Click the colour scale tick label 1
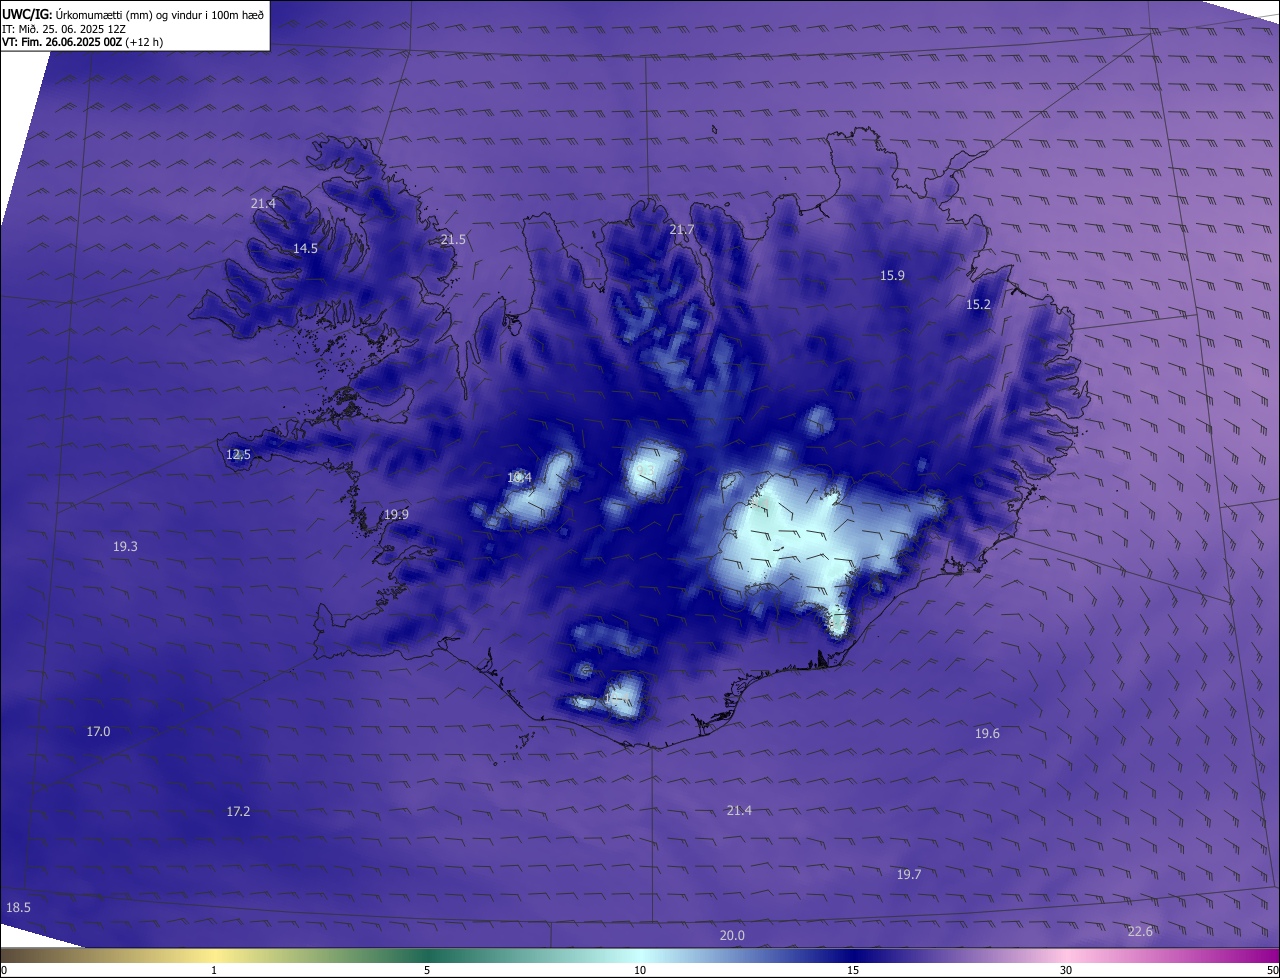 [x=214, y=970]
